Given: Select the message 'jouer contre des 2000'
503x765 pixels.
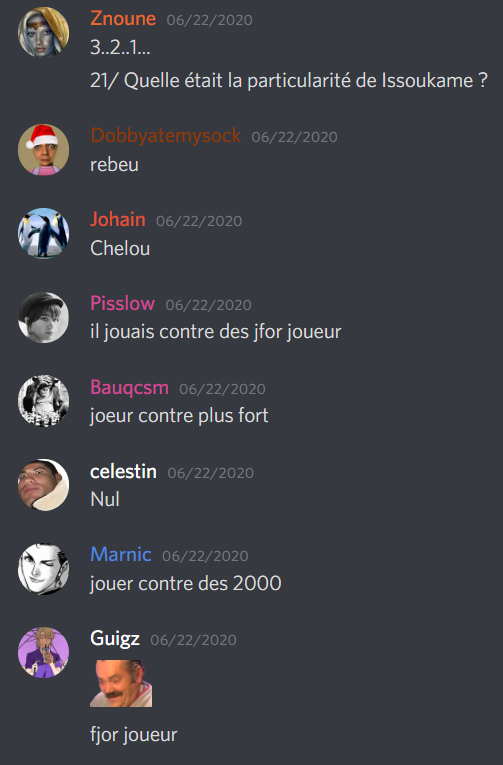Looking at the screenshot, I should 186,584.
